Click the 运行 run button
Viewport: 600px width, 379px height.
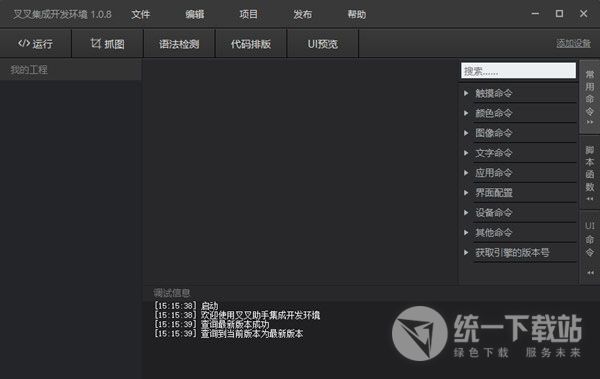pos(36,44)
